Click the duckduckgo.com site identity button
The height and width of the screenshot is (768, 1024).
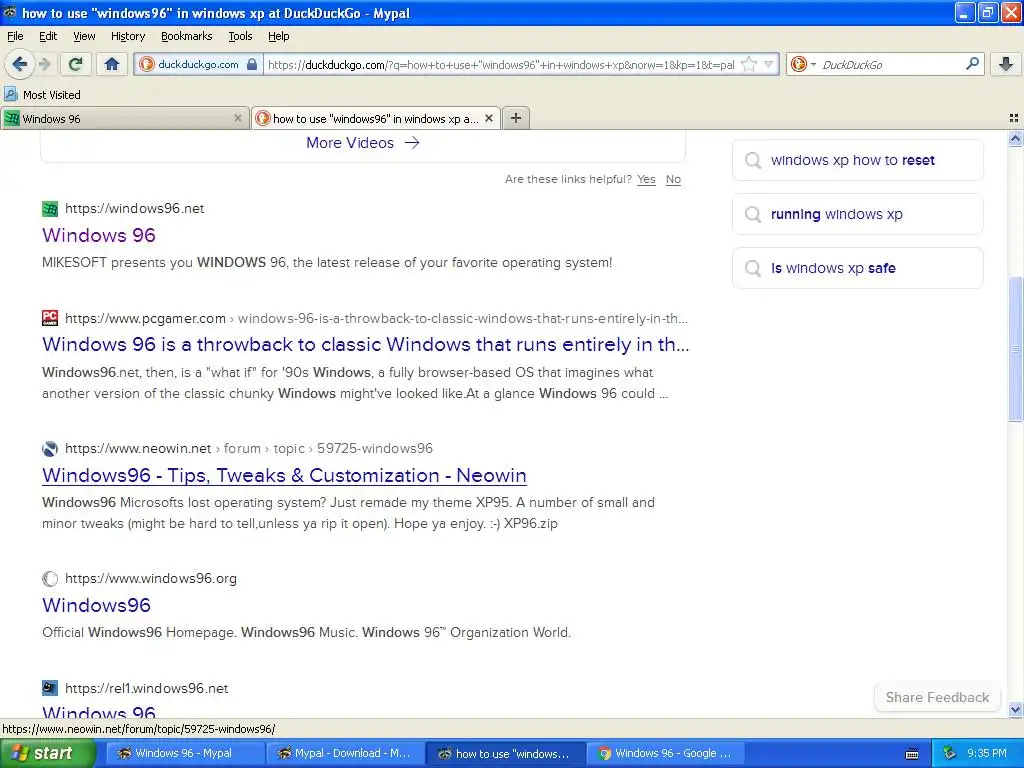198,64
